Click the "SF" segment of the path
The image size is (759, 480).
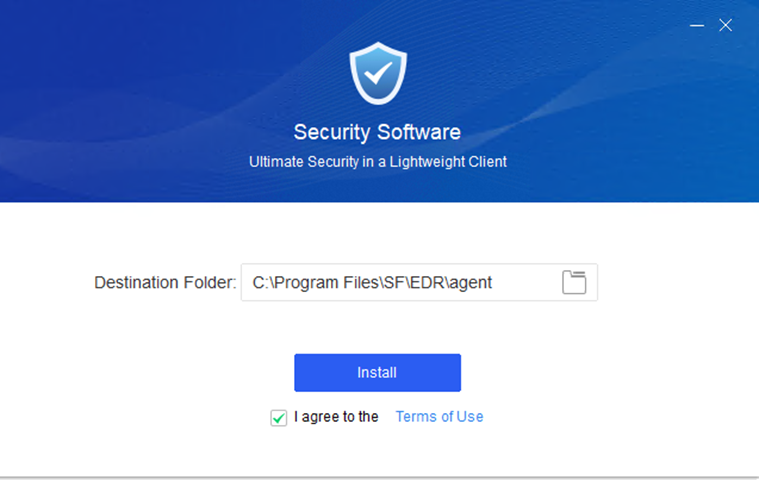388,283
